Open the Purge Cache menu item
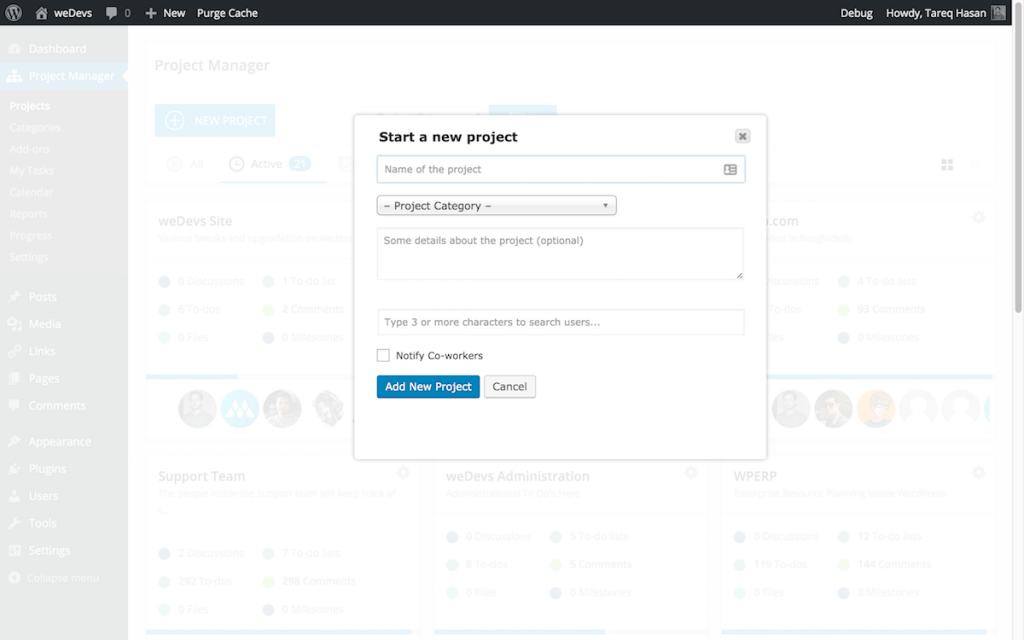 pyautogui.click(x=226, y=13)
